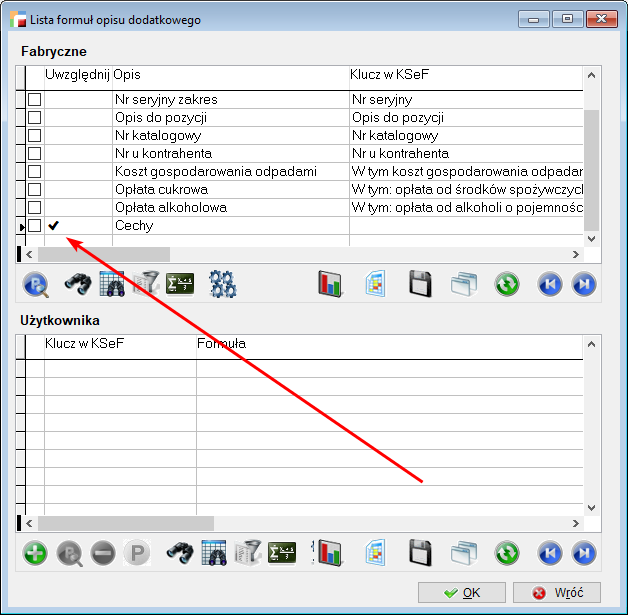Screen dimensions: 628x615
Task: Click the floppy disk save icon in Użytkownika toolbar
Action: click(x=419, y=553)
